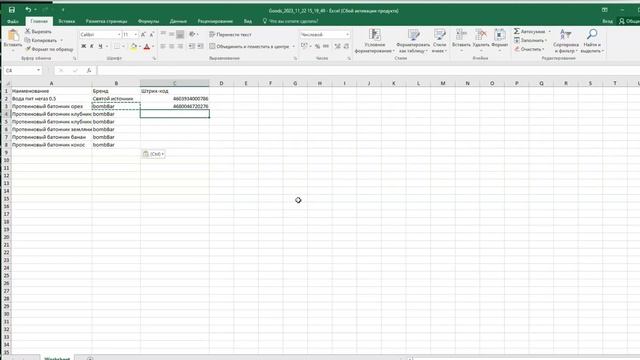Open Стили ячеек gallery
The width and height of the screenshot is (640, 360).
click(440, 41)
